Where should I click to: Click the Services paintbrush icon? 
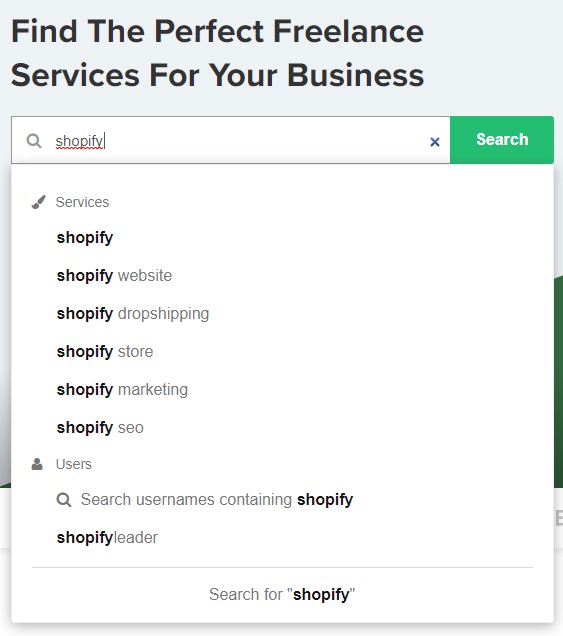39,202
